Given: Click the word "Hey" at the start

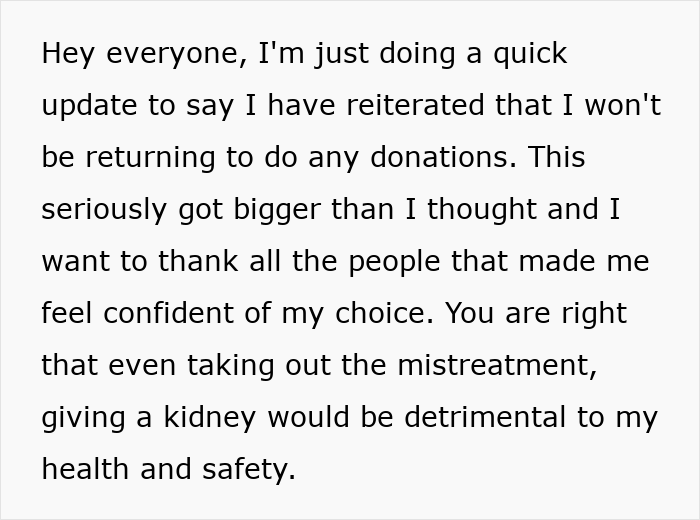Looking at the screenshot, I should (x=67, y=54).
